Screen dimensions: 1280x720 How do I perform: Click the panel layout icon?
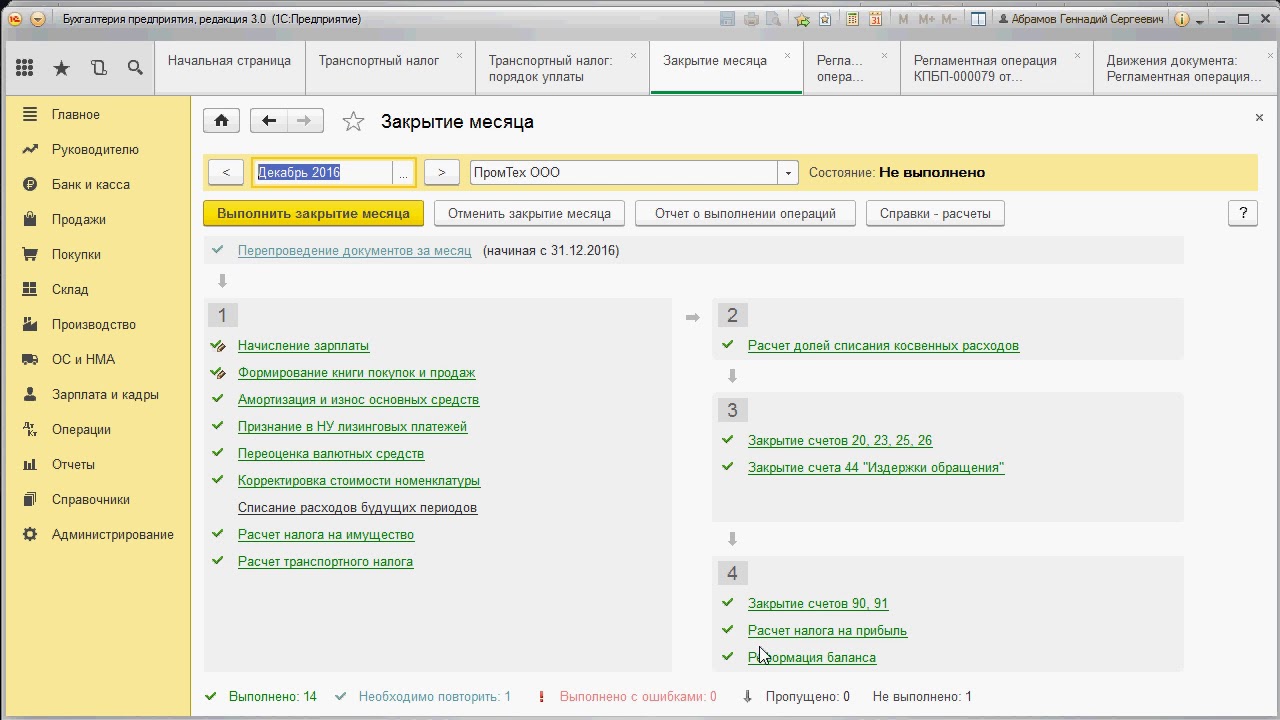(x=979, y=19)
